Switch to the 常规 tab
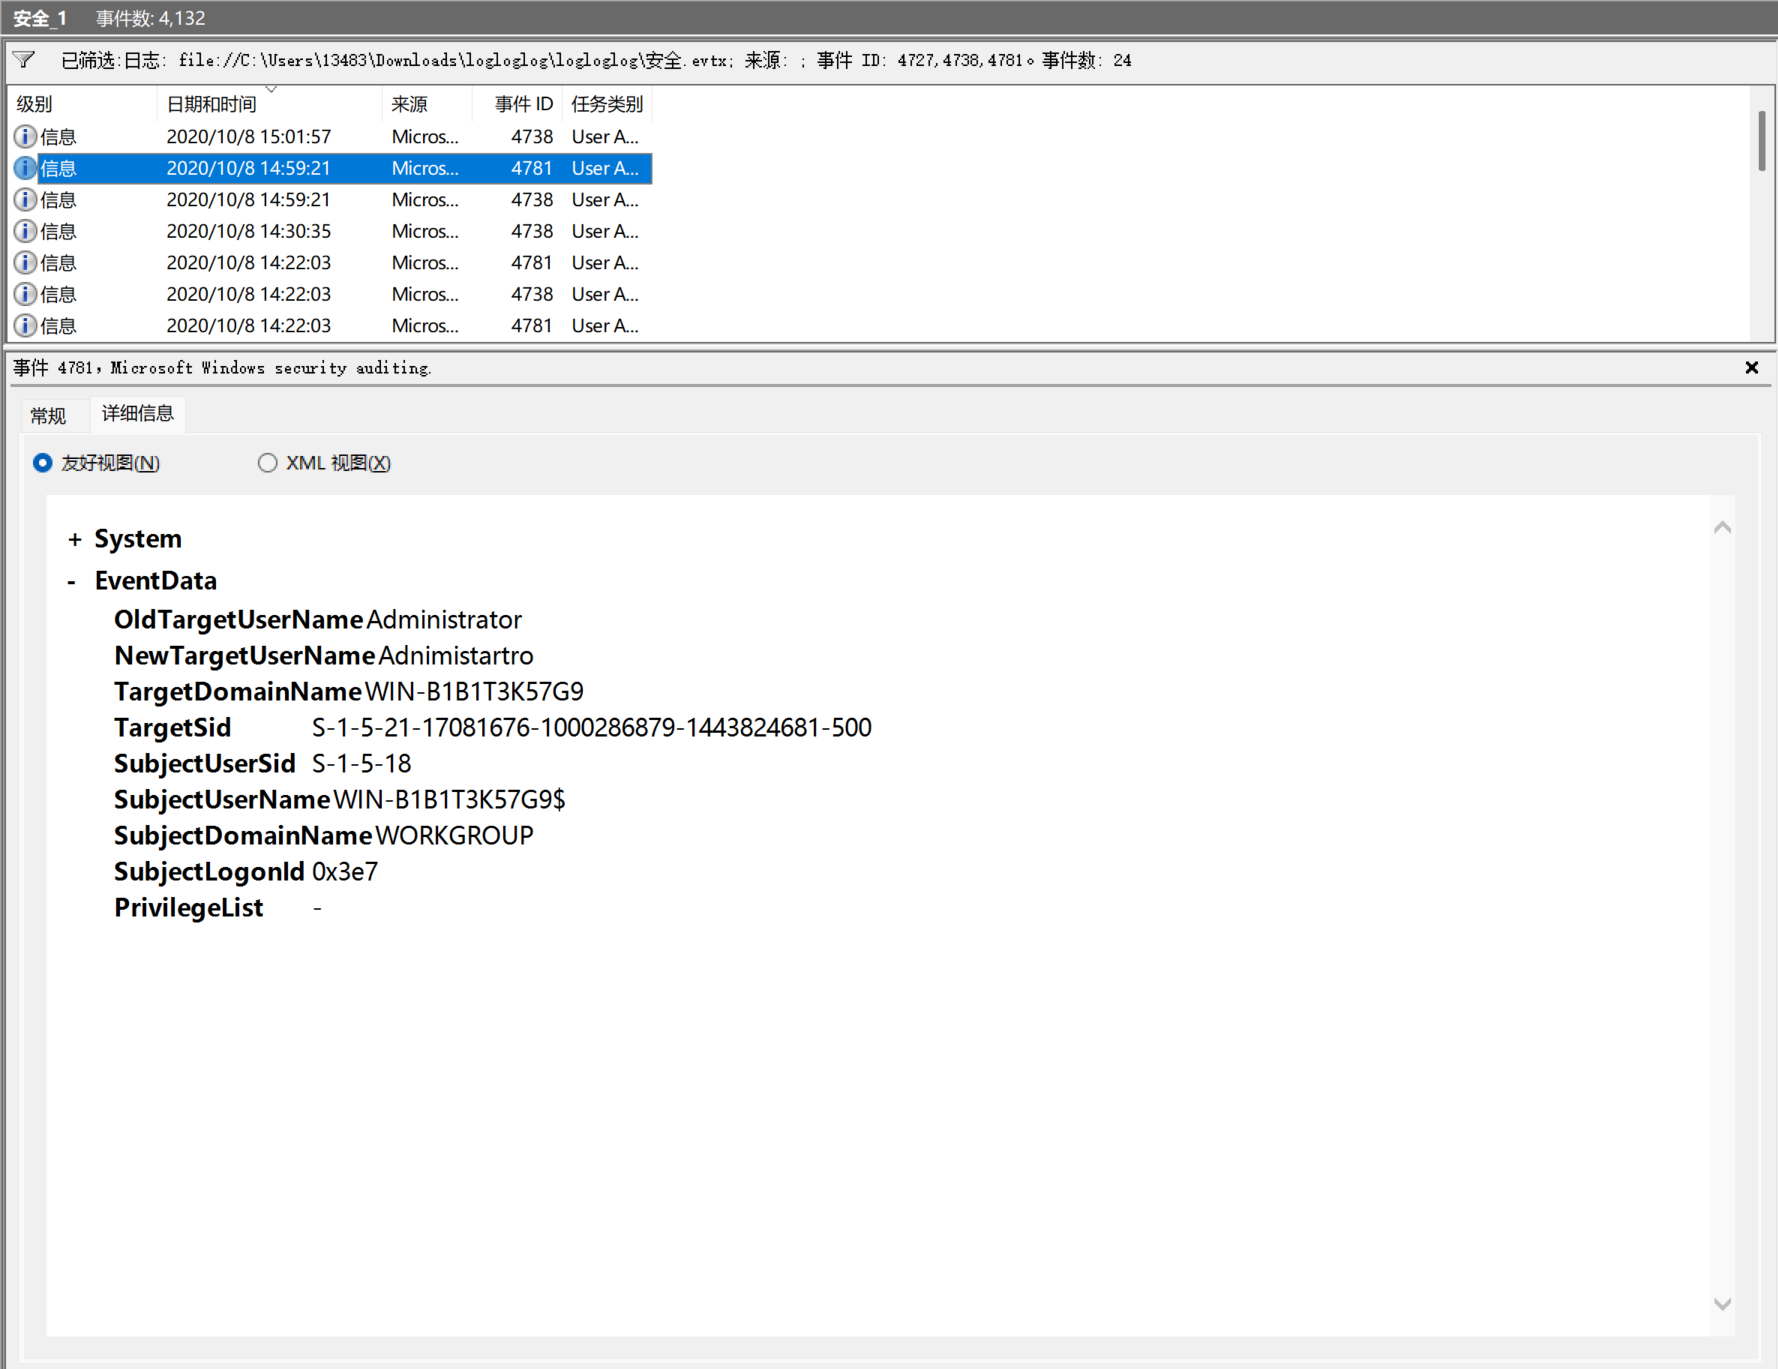 click(48, 415)
